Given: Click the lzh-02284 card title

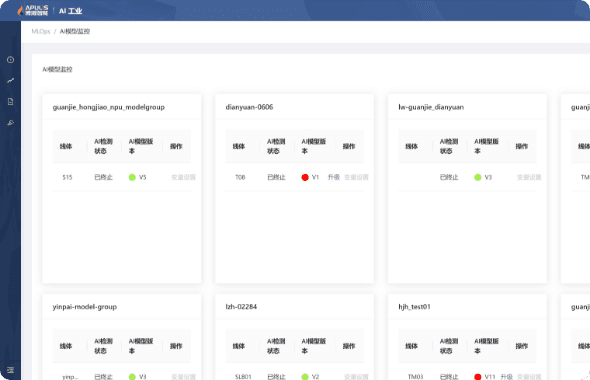Looking at the screenshot, I should 241,307.
